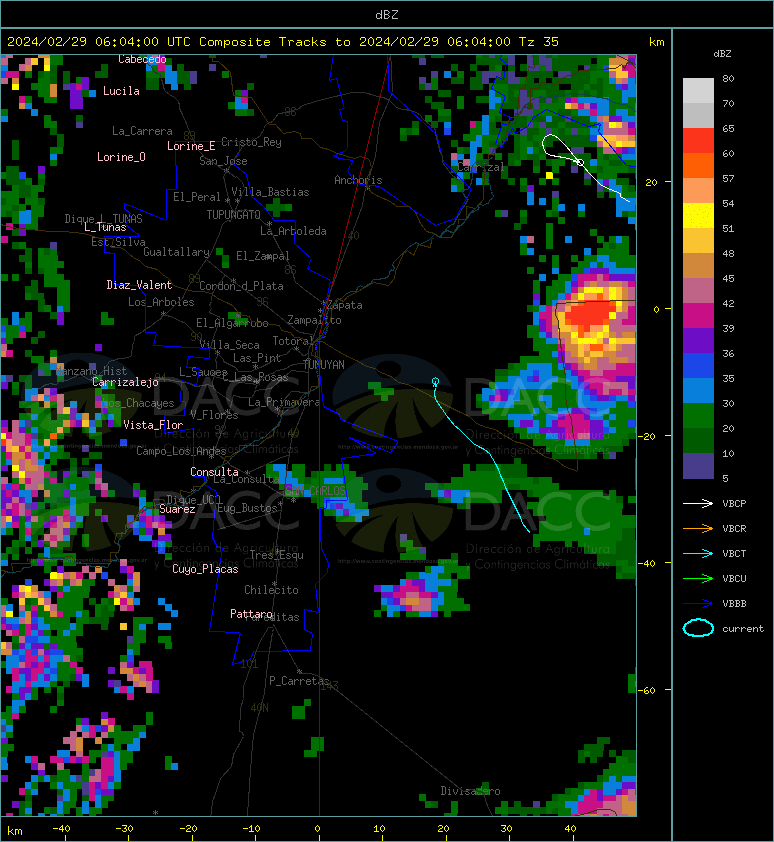Click the Vista_Flor location label
The image size is (774, 842).
click(153, 425)
